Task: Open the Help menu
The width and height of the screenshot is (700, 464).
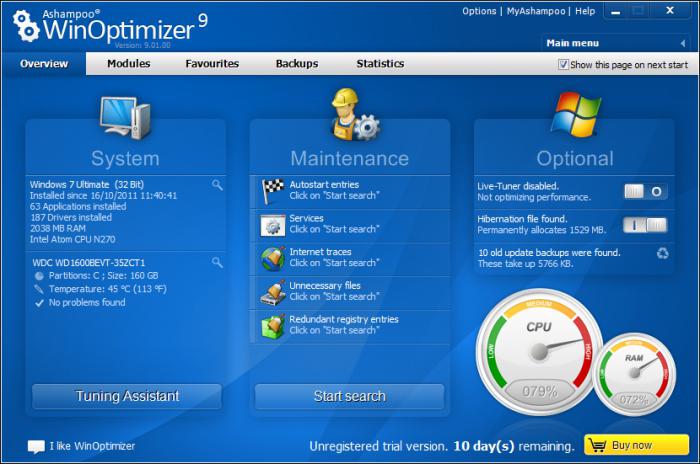Action: coord(585,11)
